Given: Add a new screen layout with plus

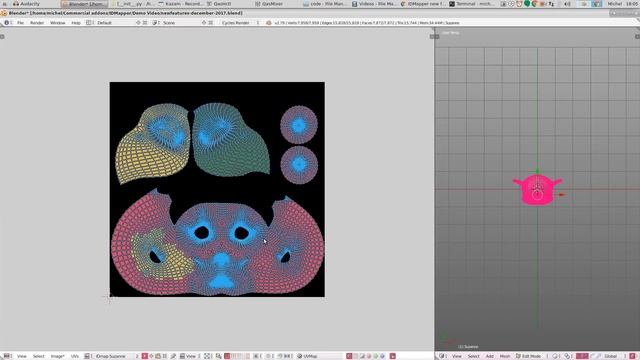Looking at the screenshot, I should coord(138,23).
